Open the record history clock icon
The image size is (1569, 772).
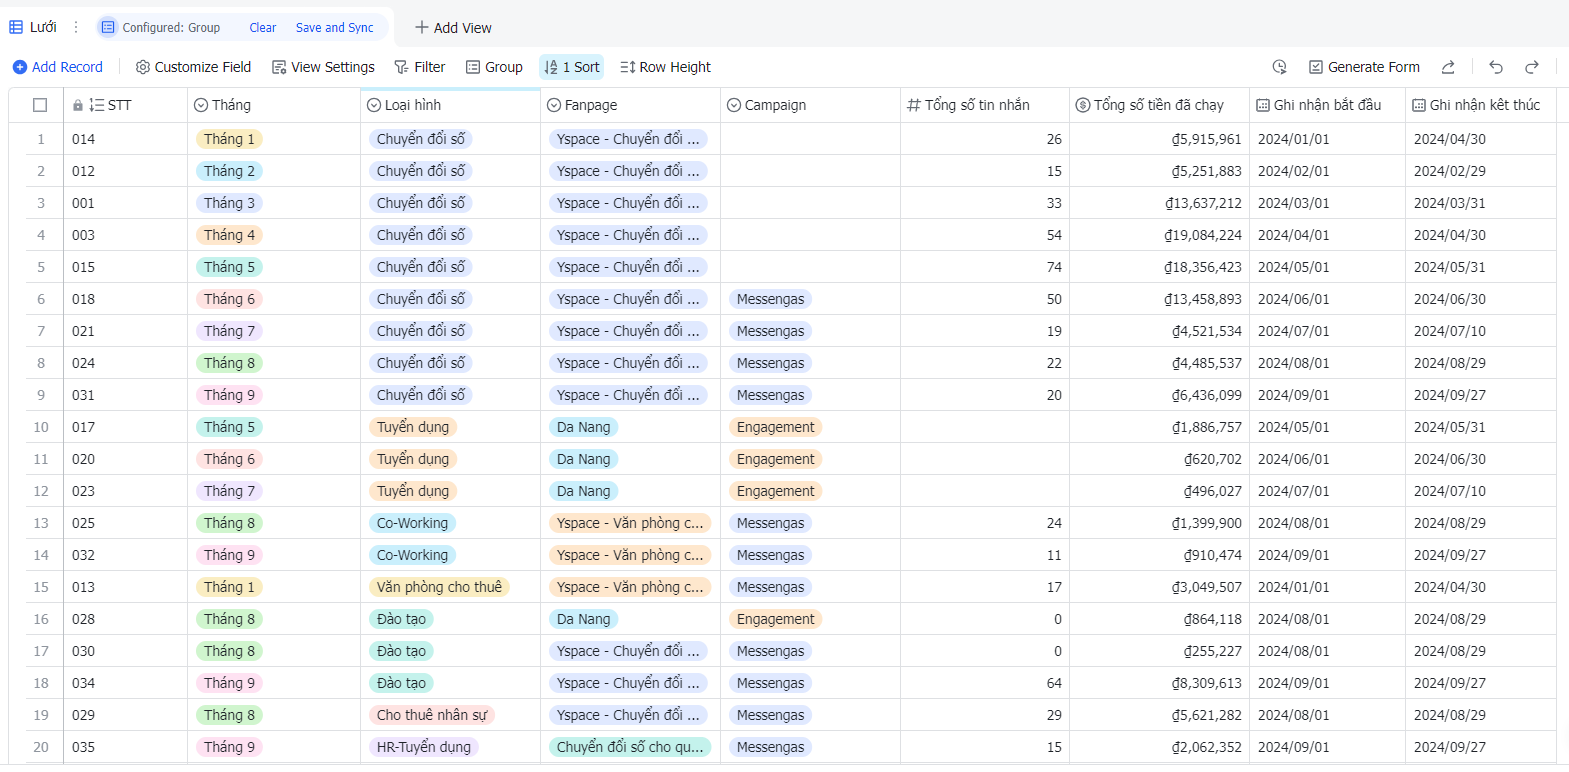coord(1279,67)
